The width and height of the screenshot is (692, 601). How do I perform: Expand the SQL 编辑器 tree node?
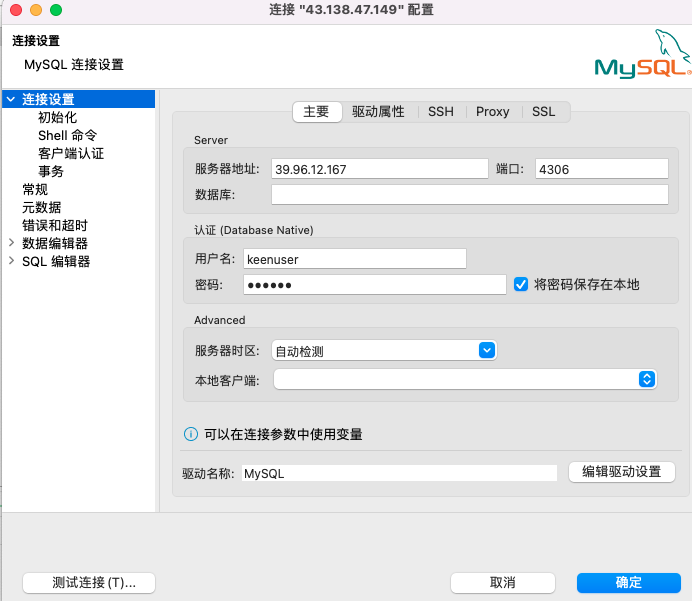point(11,260)
